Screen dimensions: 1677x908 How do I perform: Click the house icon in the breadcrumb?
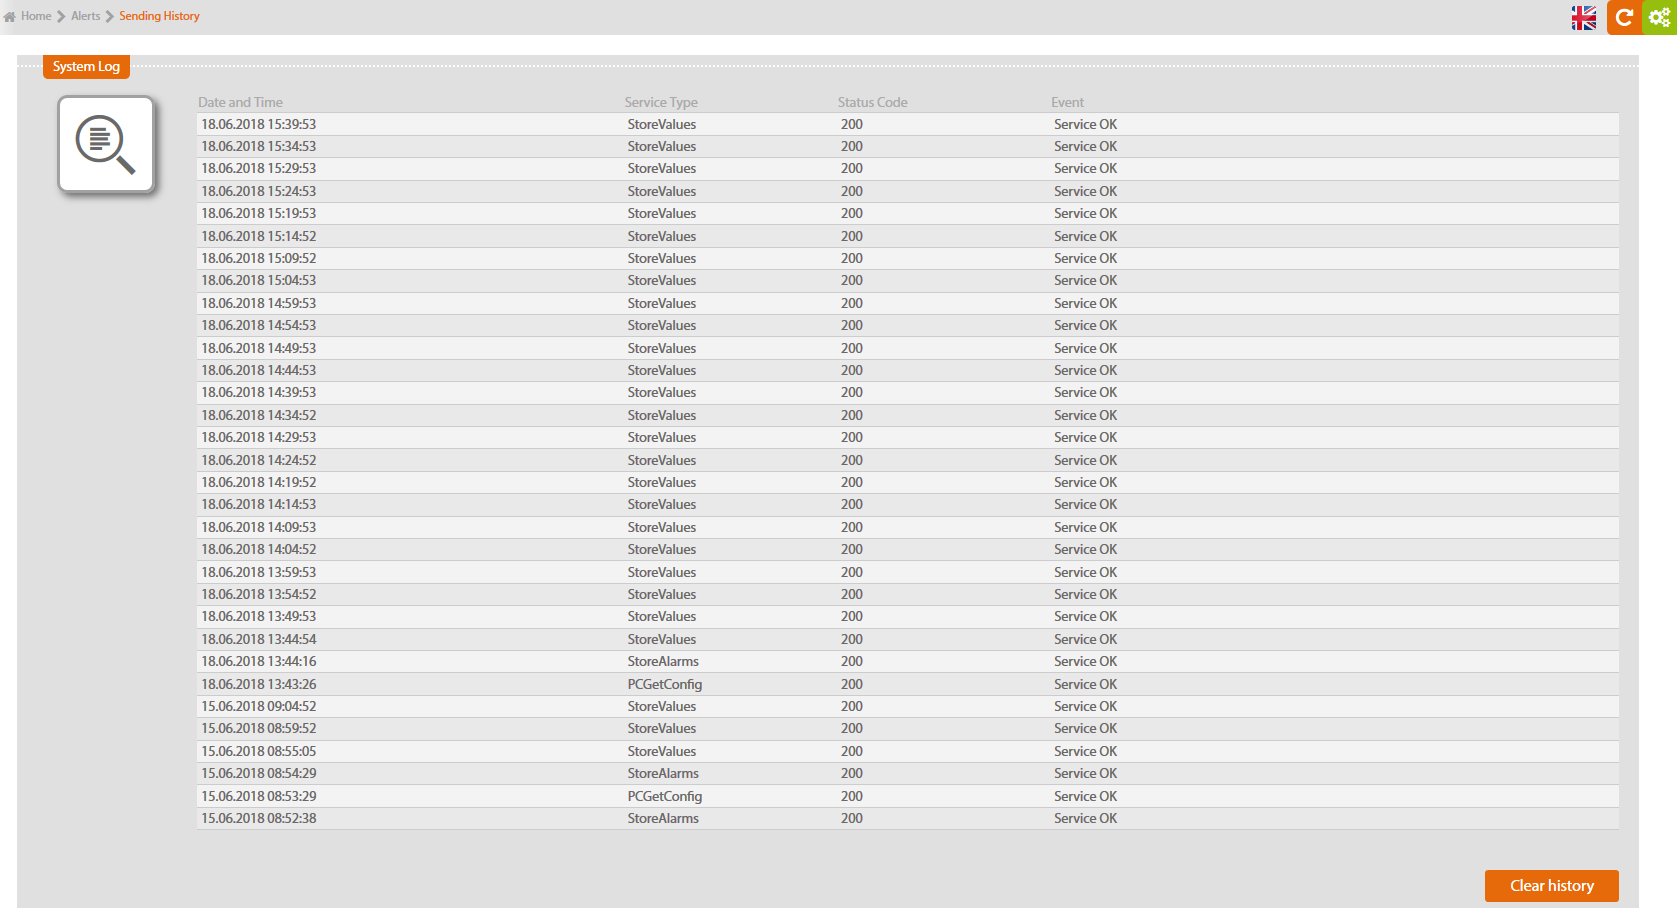click(x=10, y=17)
